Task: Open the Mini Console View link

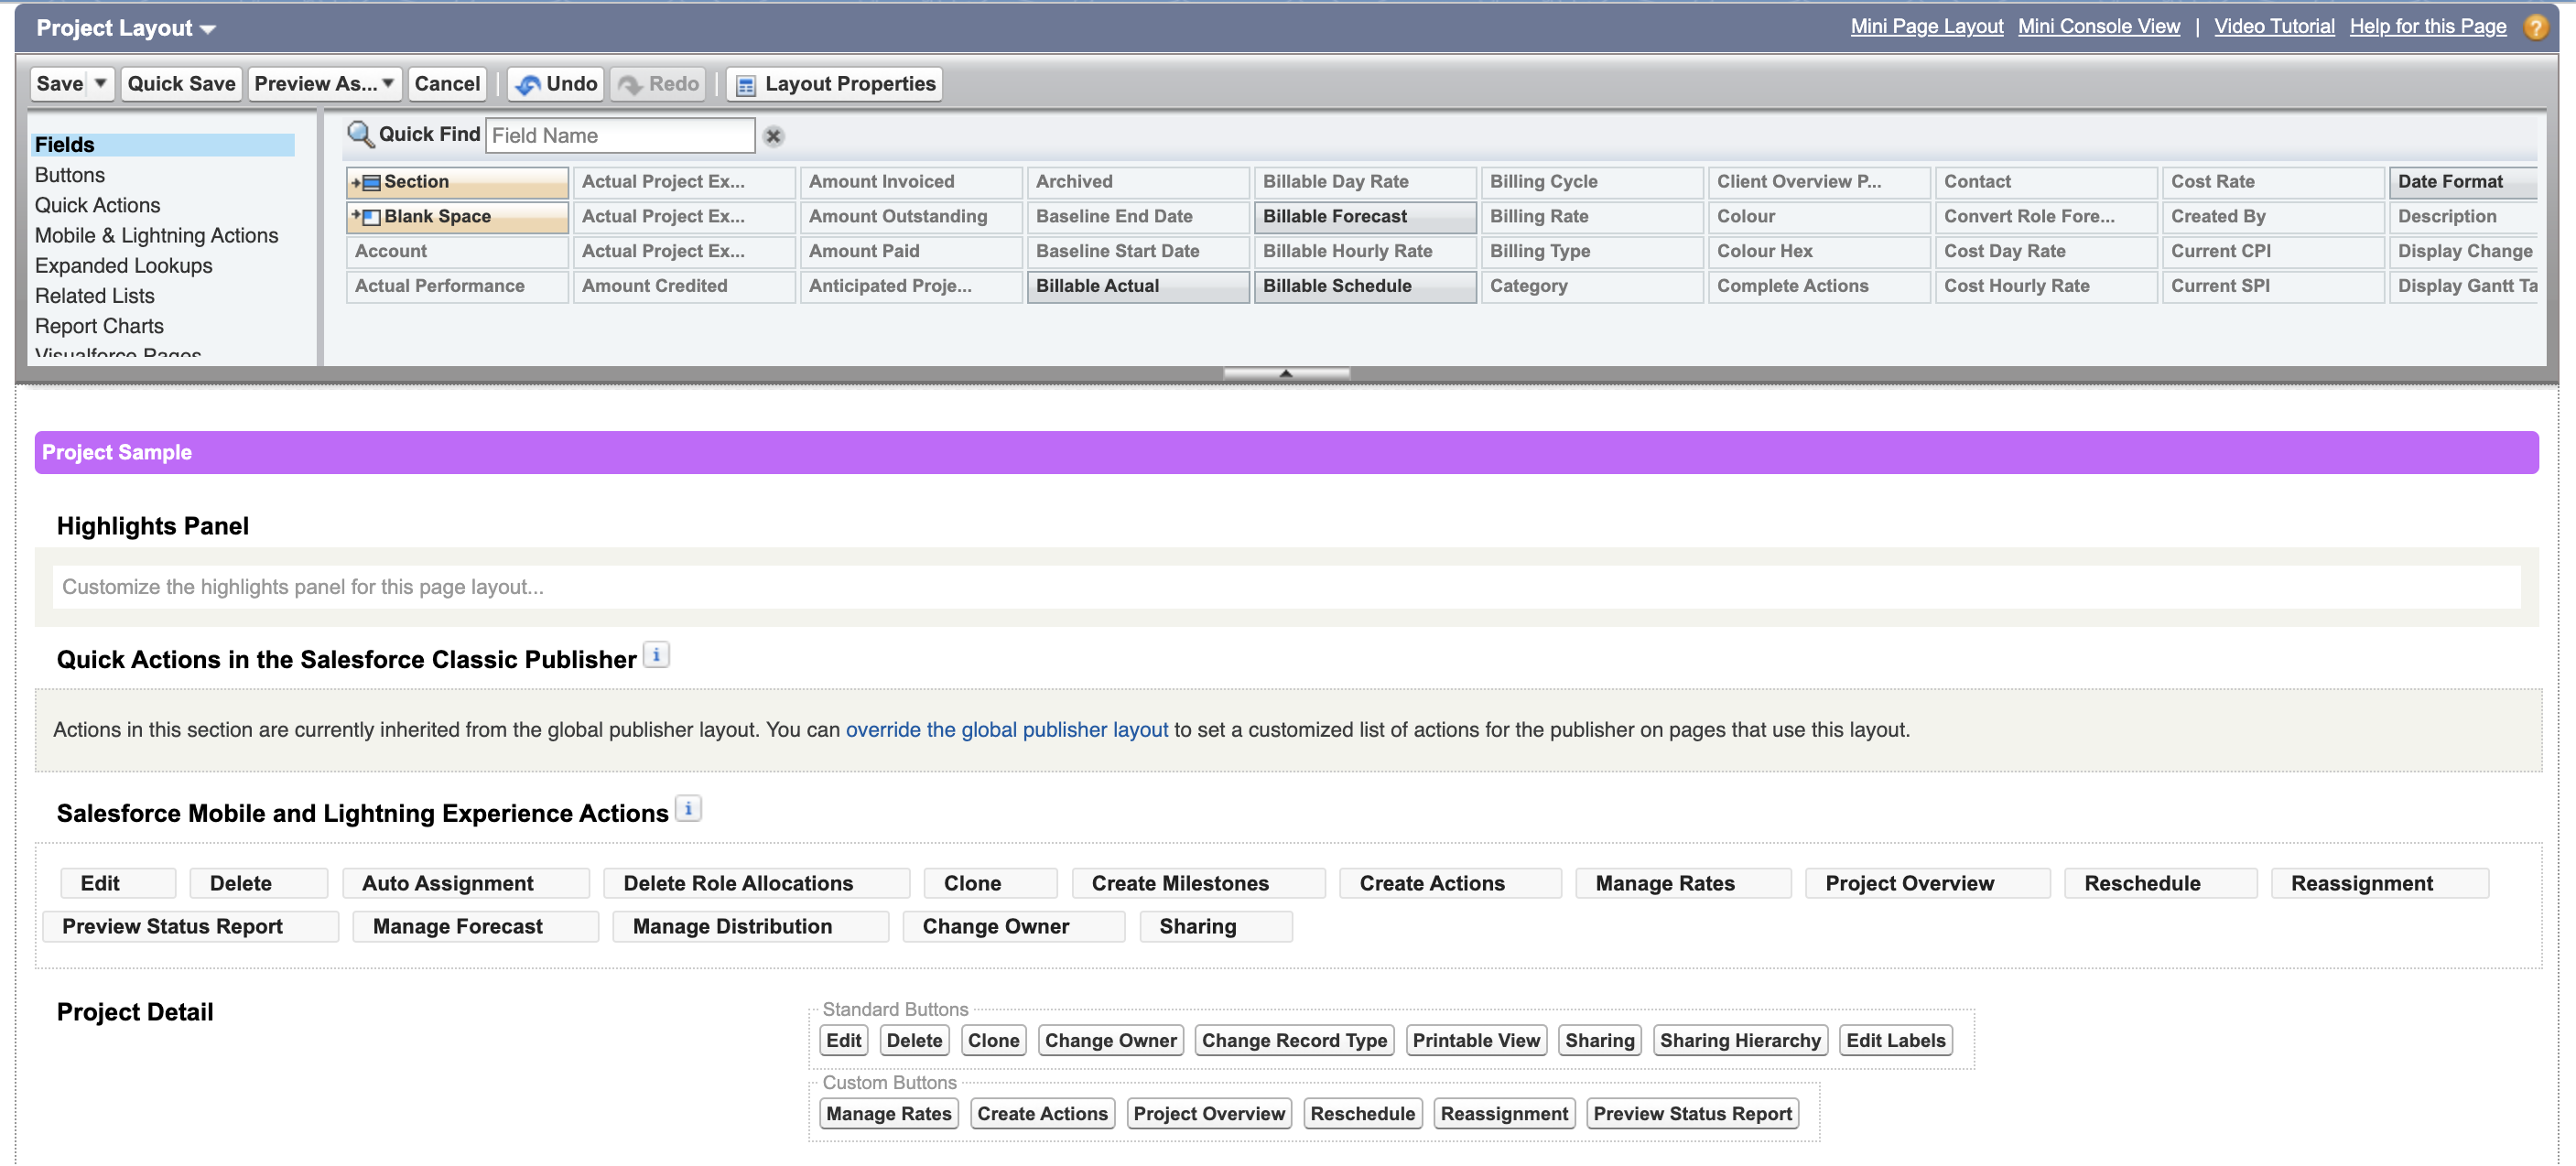Action: coord(2098,27)
